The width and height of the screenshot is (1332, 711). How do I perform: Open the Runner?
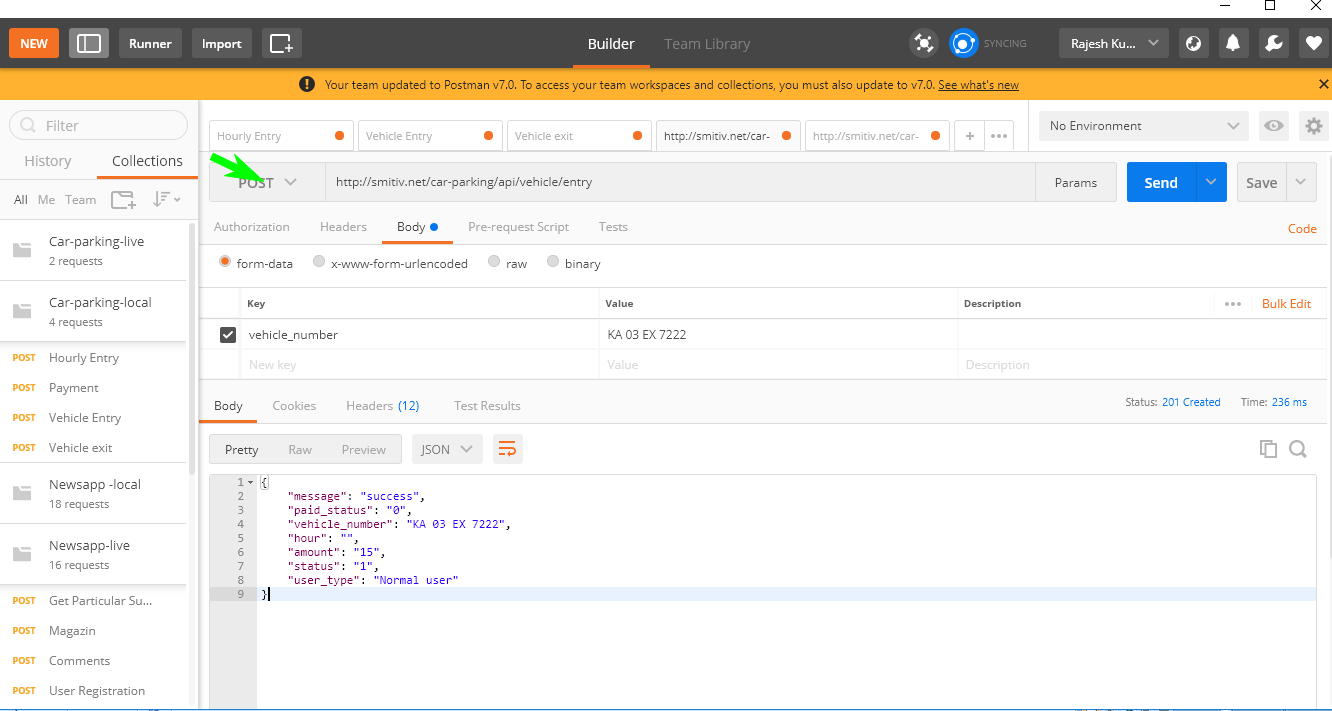point(150,43)
